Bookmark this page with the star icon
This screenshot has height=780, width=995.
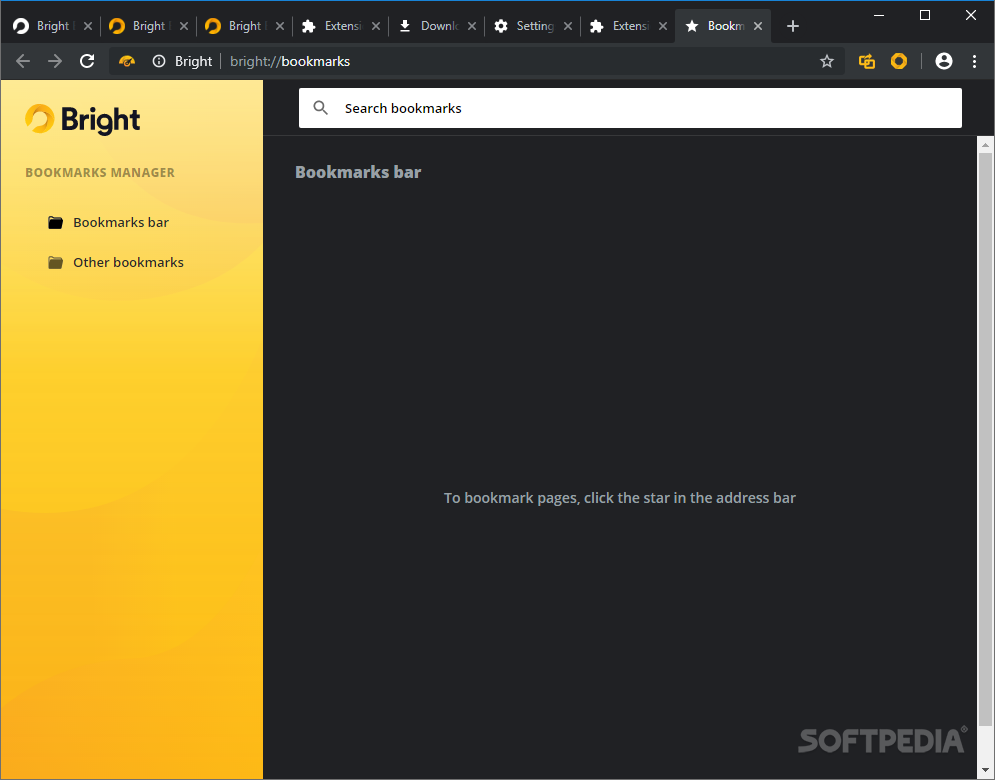826,61
